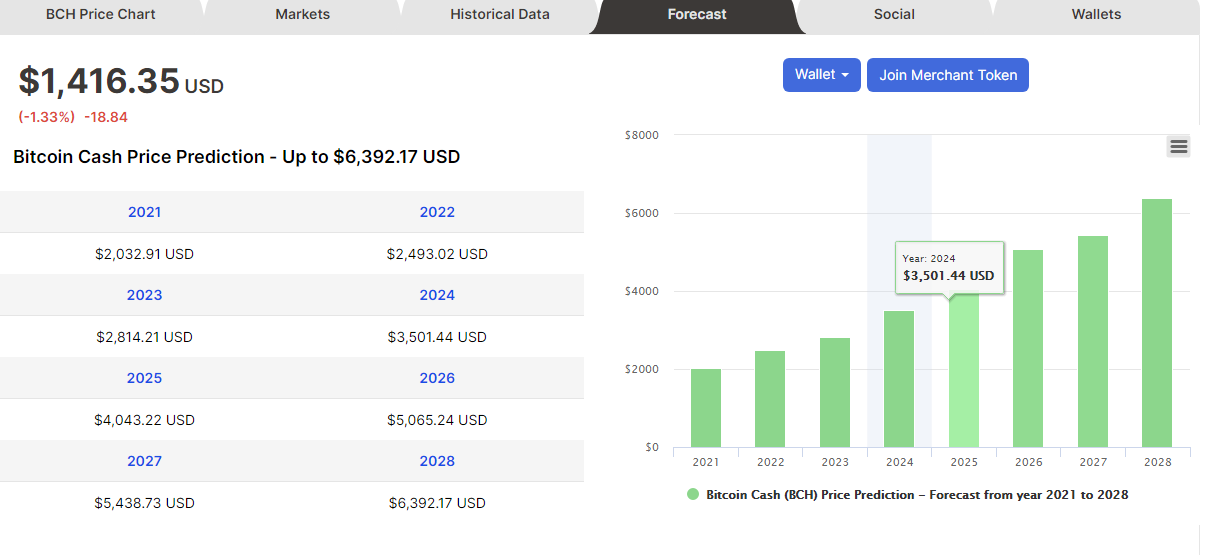This screenshot has height=555, width=1209.
Task: Switch to the BCH Price Chart tab
Action: (101, 15)
